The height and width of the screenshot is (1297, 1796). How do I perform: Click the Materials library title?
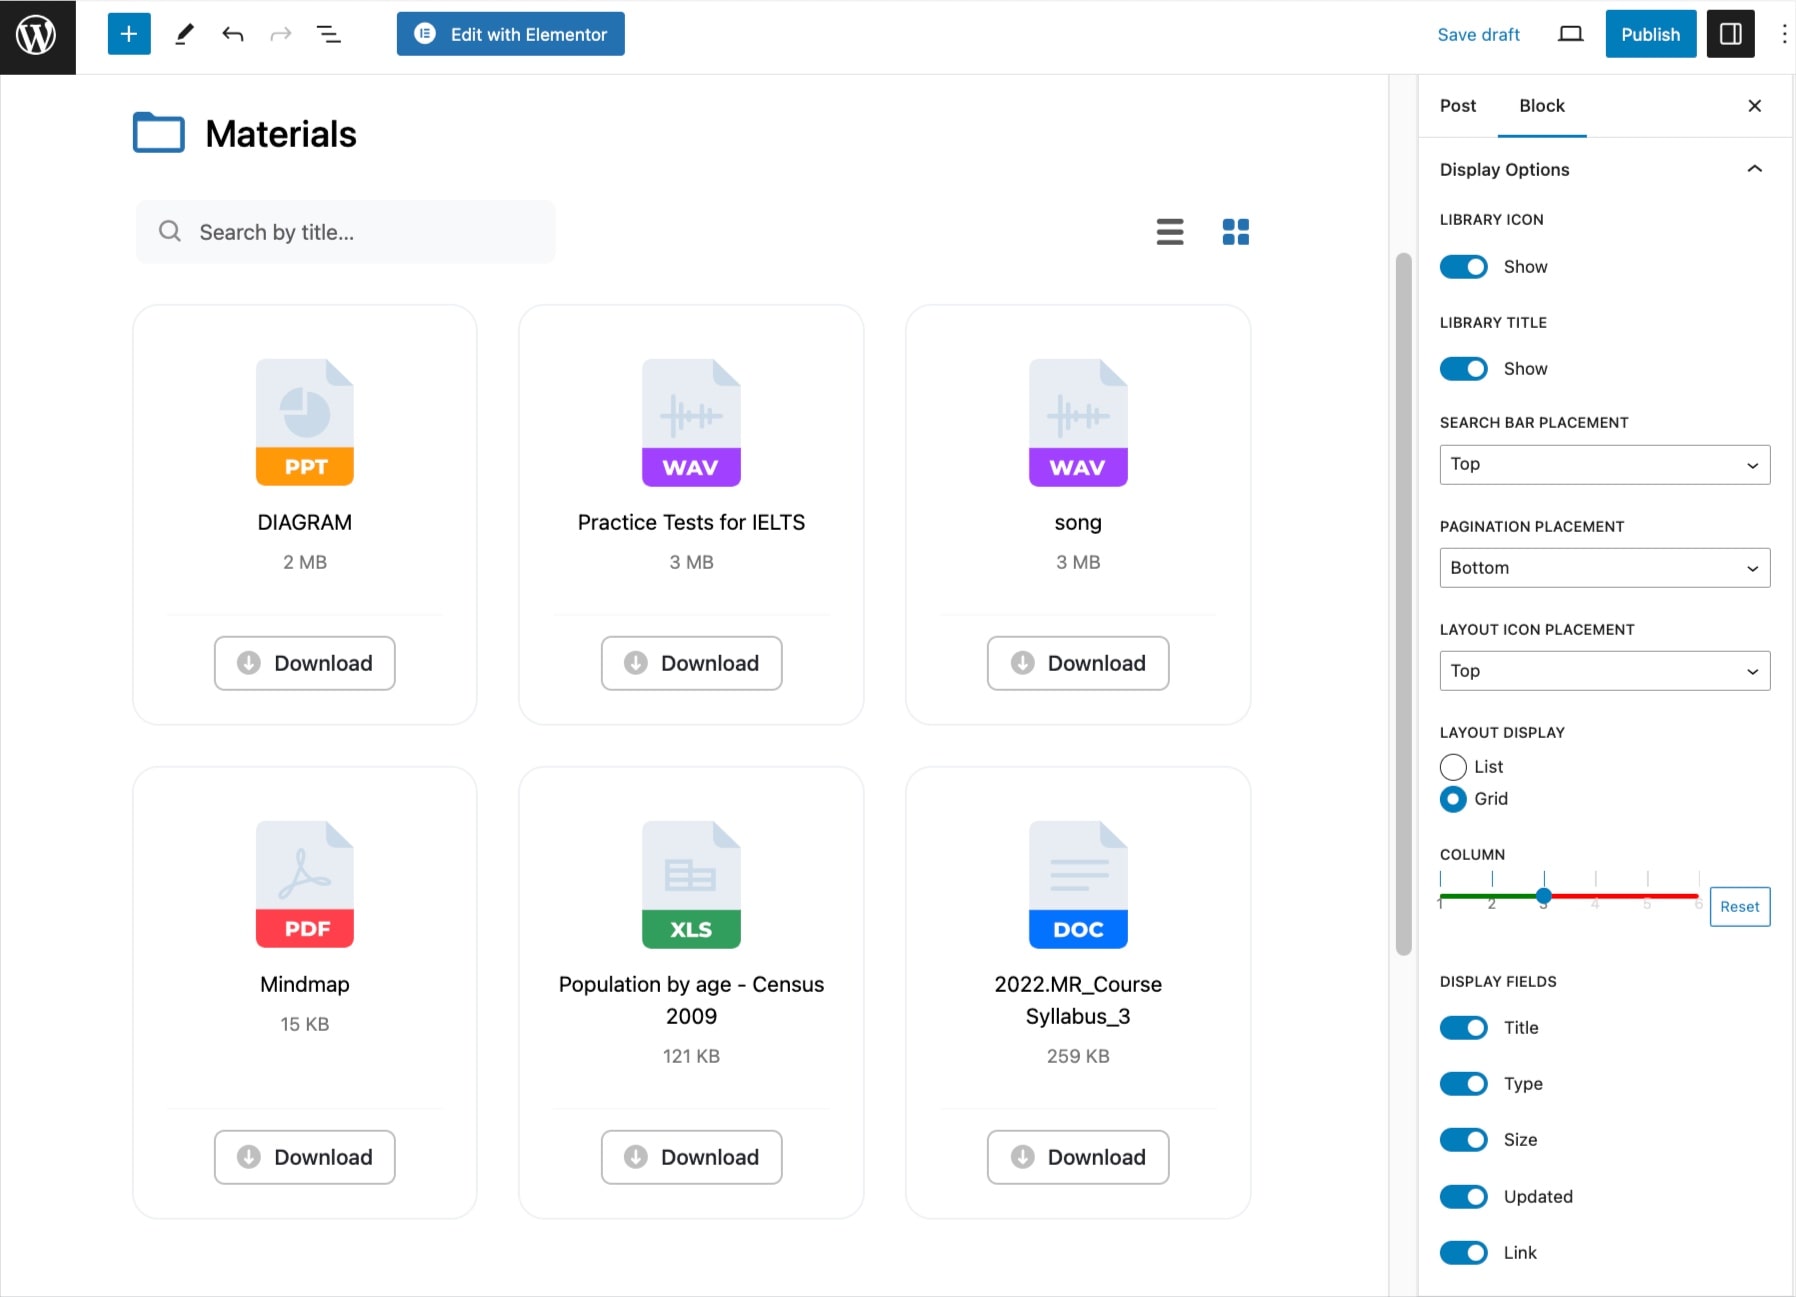click(281, 134)
